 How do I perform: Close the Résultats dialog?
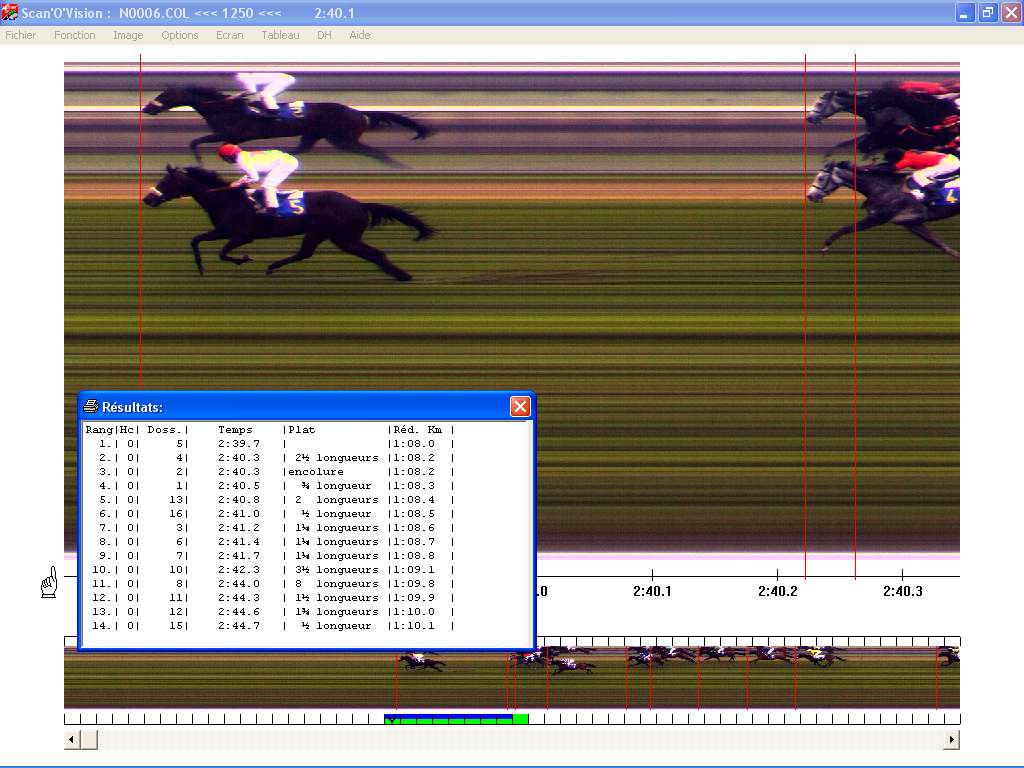[x=520, y=407]
